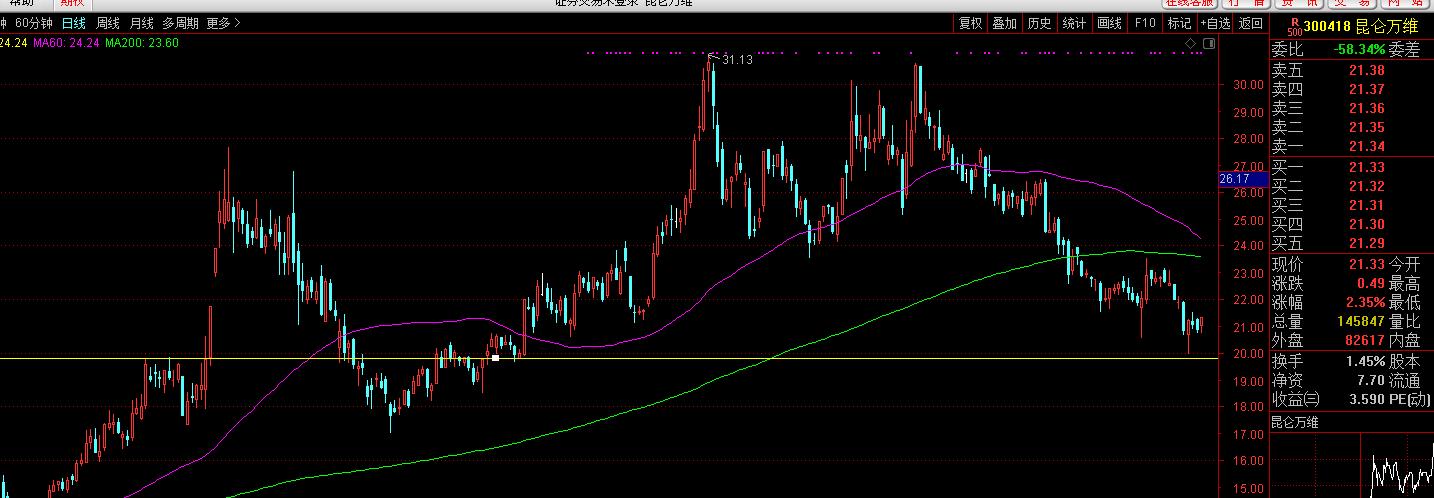This screenshot has height=498, width=1434.
Task: Click 买四 price 21.30
Action: 1366,225
